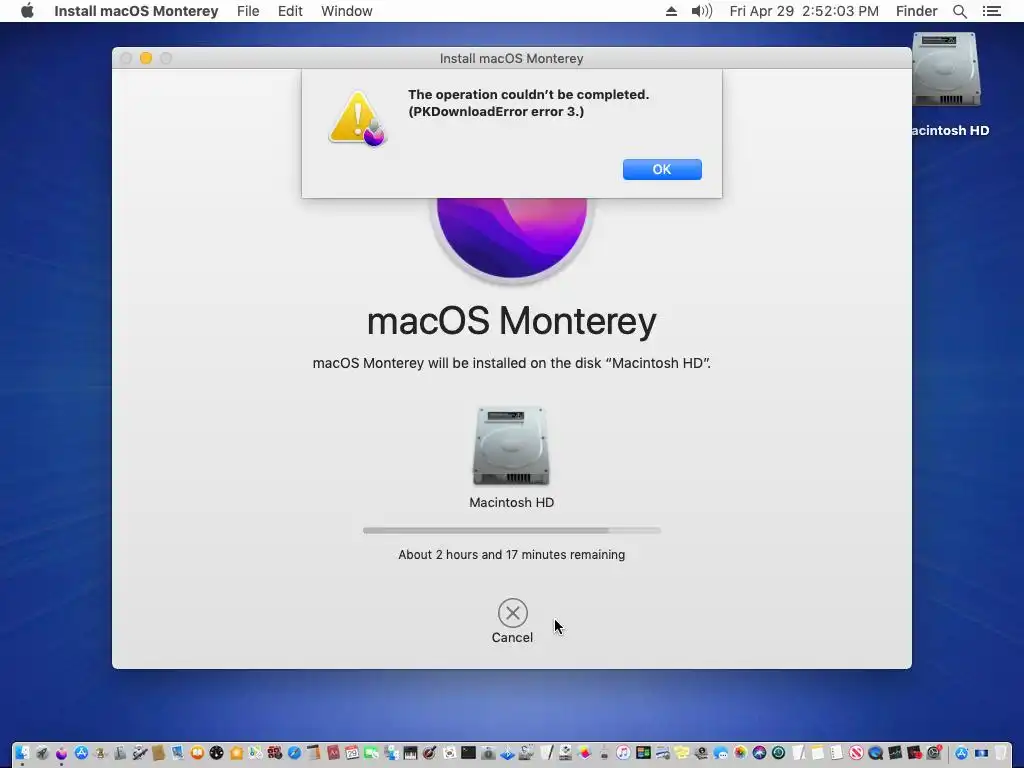Open Stocks chart icon in the Dock
The image size is (1024, 768).
pyautogui.click(x=895, y=753)
